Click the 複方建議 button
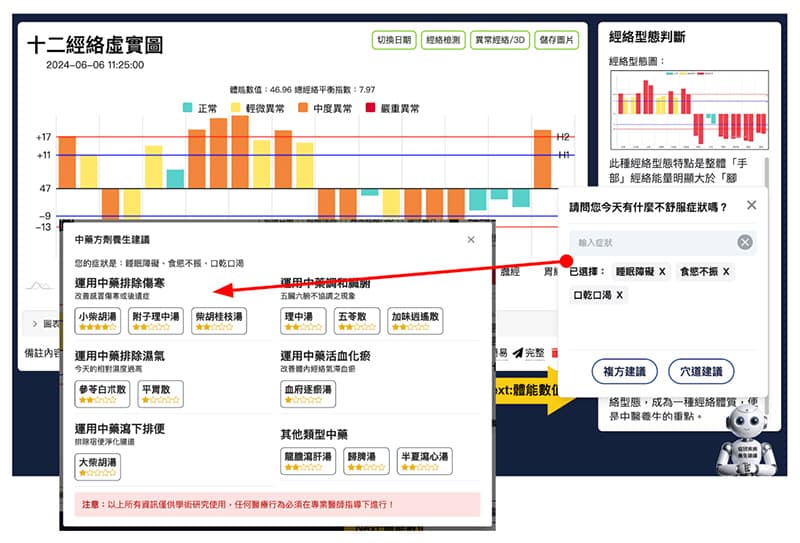The width and height of the screenshot is (800, 543). coord(624,372)
